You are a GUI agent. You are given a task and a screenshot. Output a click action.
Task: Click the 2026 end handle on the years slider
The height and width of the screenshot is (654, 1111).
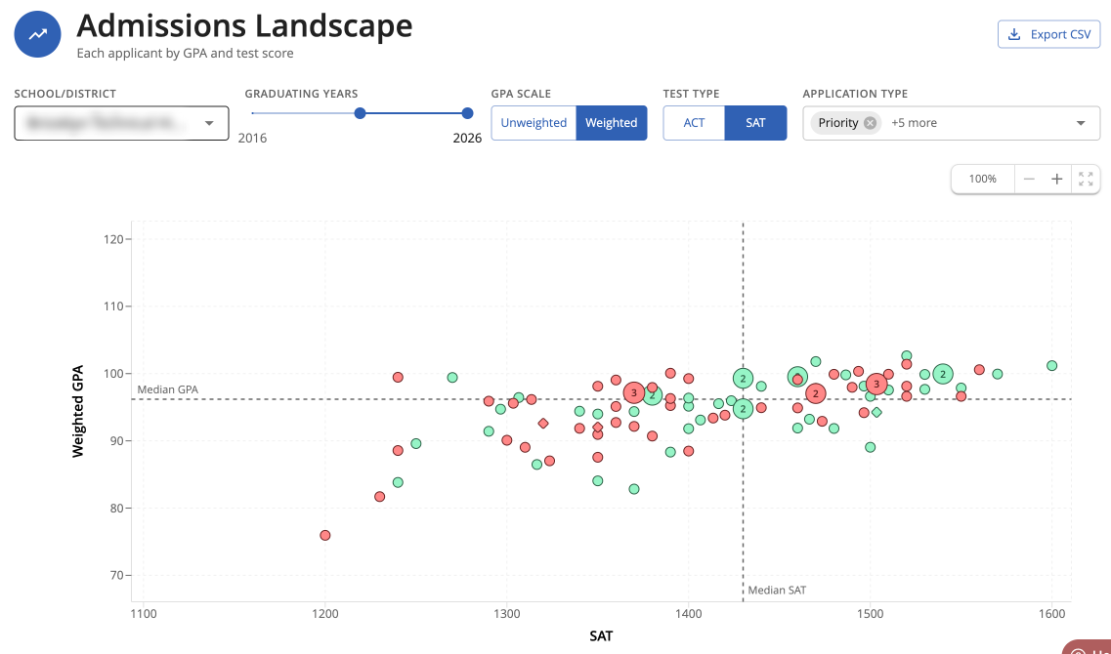click(467, 113)
